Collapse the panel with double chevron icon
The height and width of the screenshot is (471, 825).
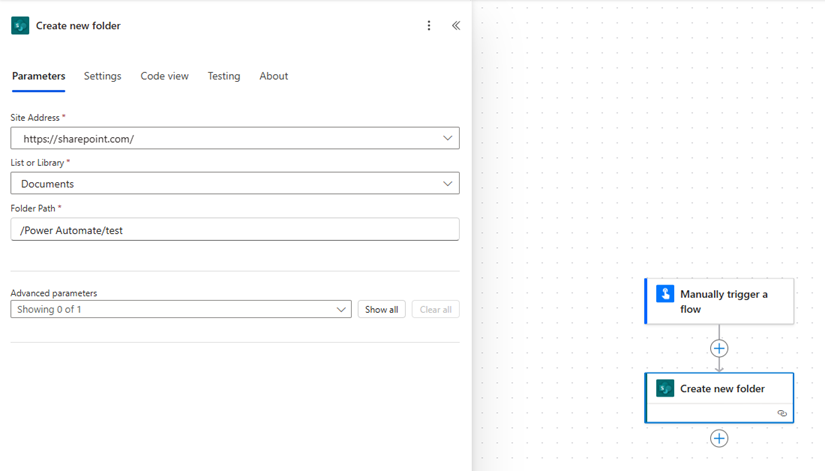(456, 26)
